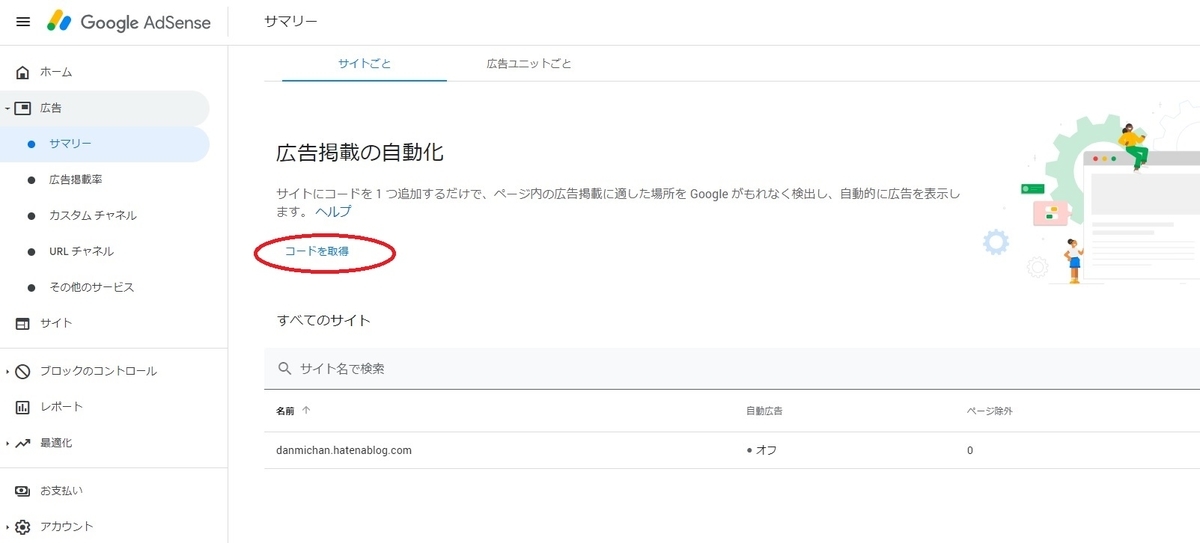Click danmichan.hatenablog.com site row
The height and width of the screenshot is (543, 1200).
(732, 450)
